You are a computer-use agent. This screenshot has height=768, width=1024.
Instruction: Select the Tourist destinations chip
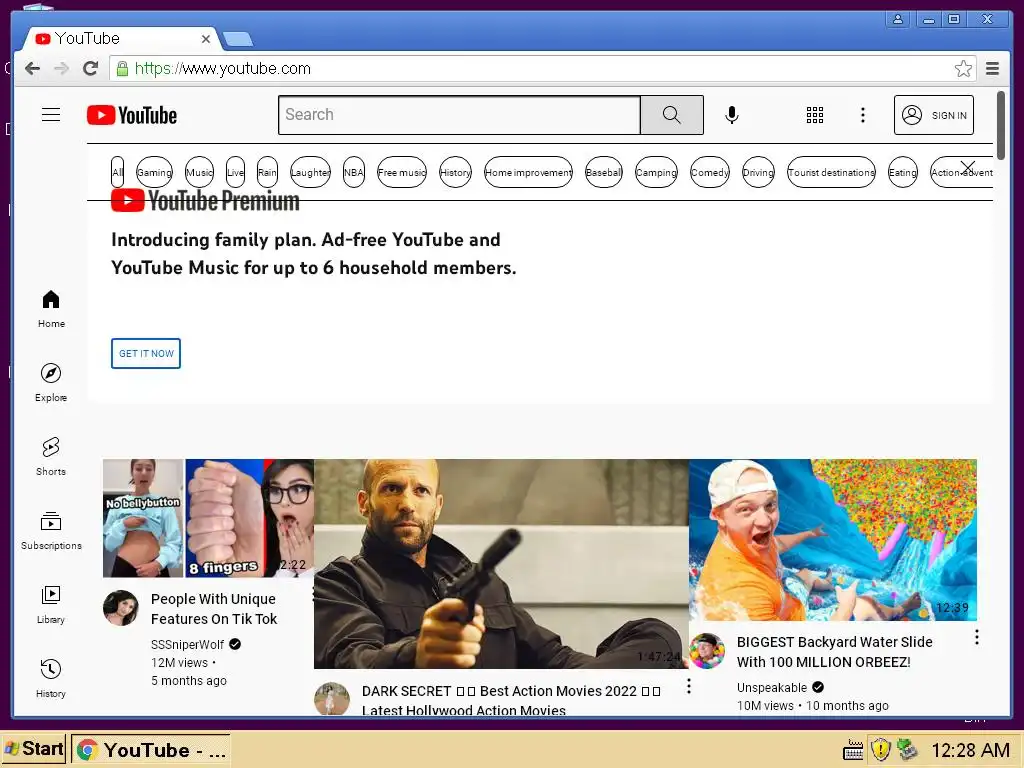(831, 172)
